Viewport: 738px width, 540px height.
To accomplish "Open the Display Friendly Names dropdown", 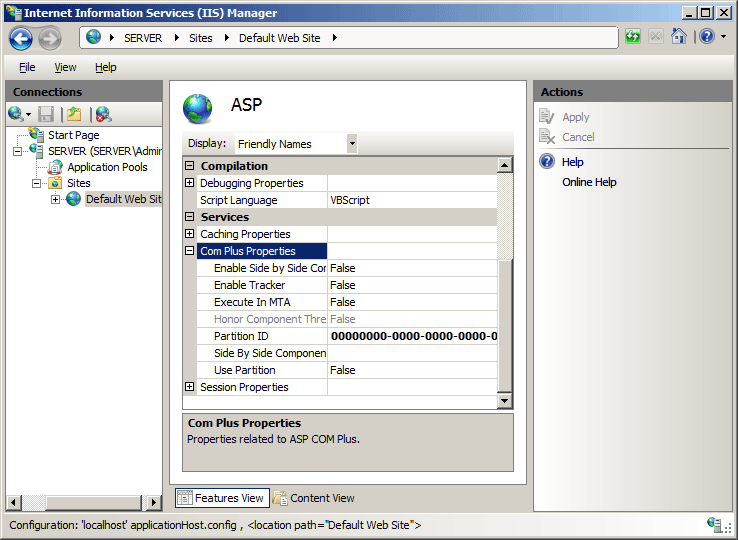I will tap(351, 144).
